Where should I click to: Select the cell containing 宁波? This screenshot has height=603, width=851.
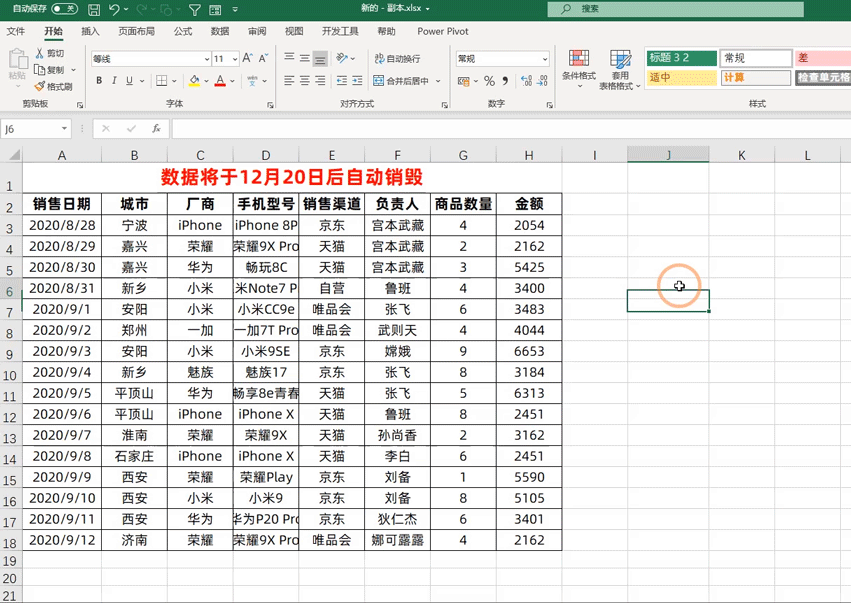[134, 225]
